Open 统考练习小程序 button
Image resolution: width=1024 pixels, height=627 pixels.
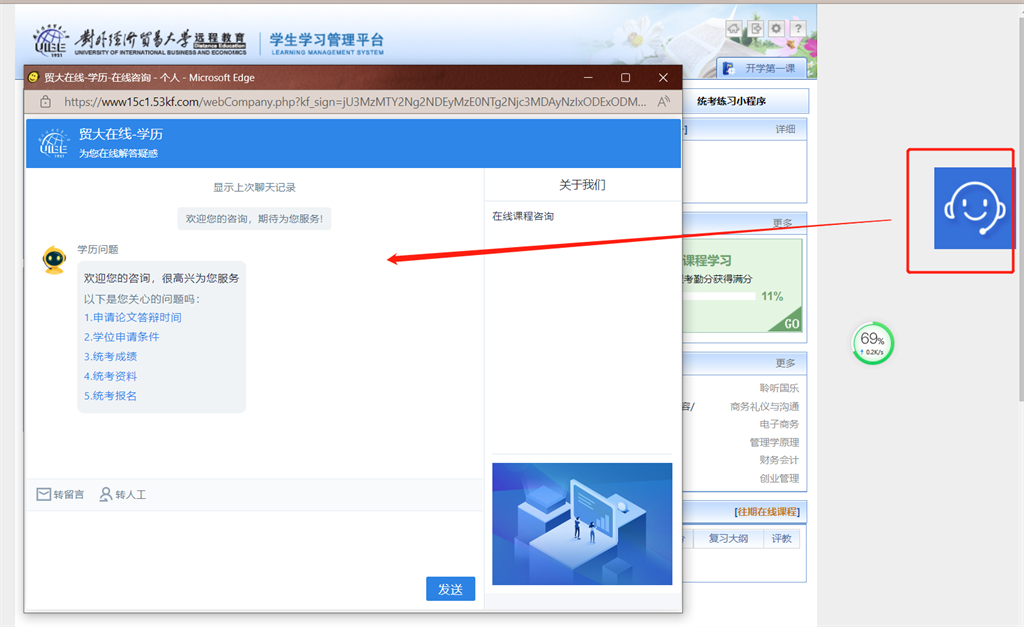744,101
